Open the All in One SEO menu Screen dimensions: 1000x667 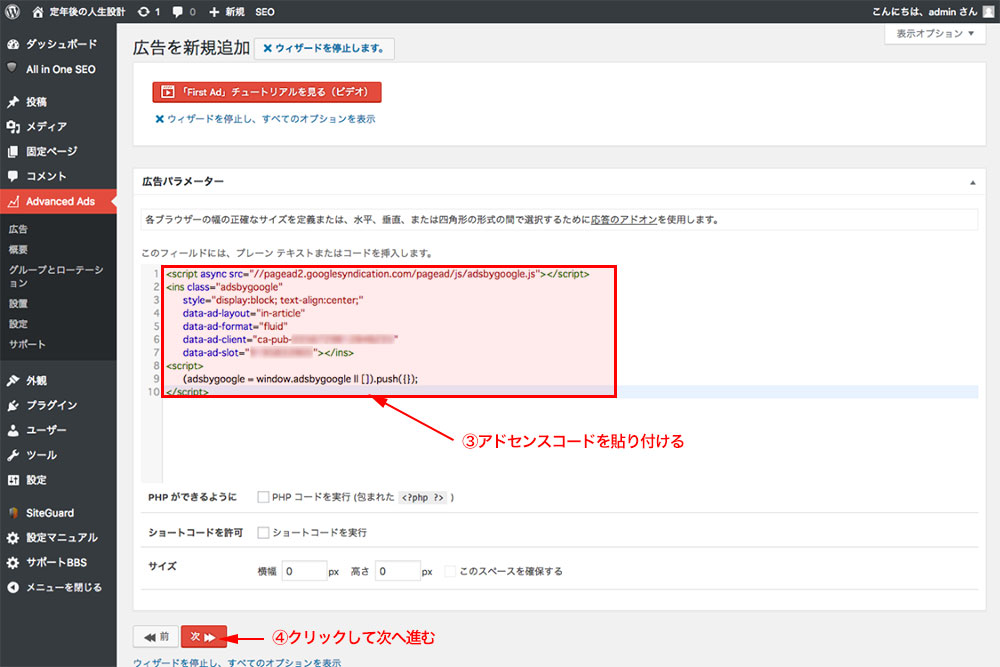[58, 70]
